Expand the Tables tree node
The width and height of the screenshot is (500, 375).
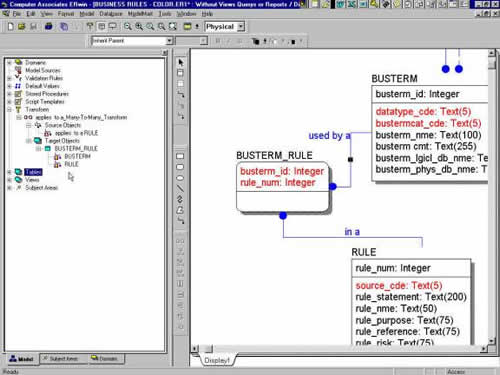pos(9,172)
